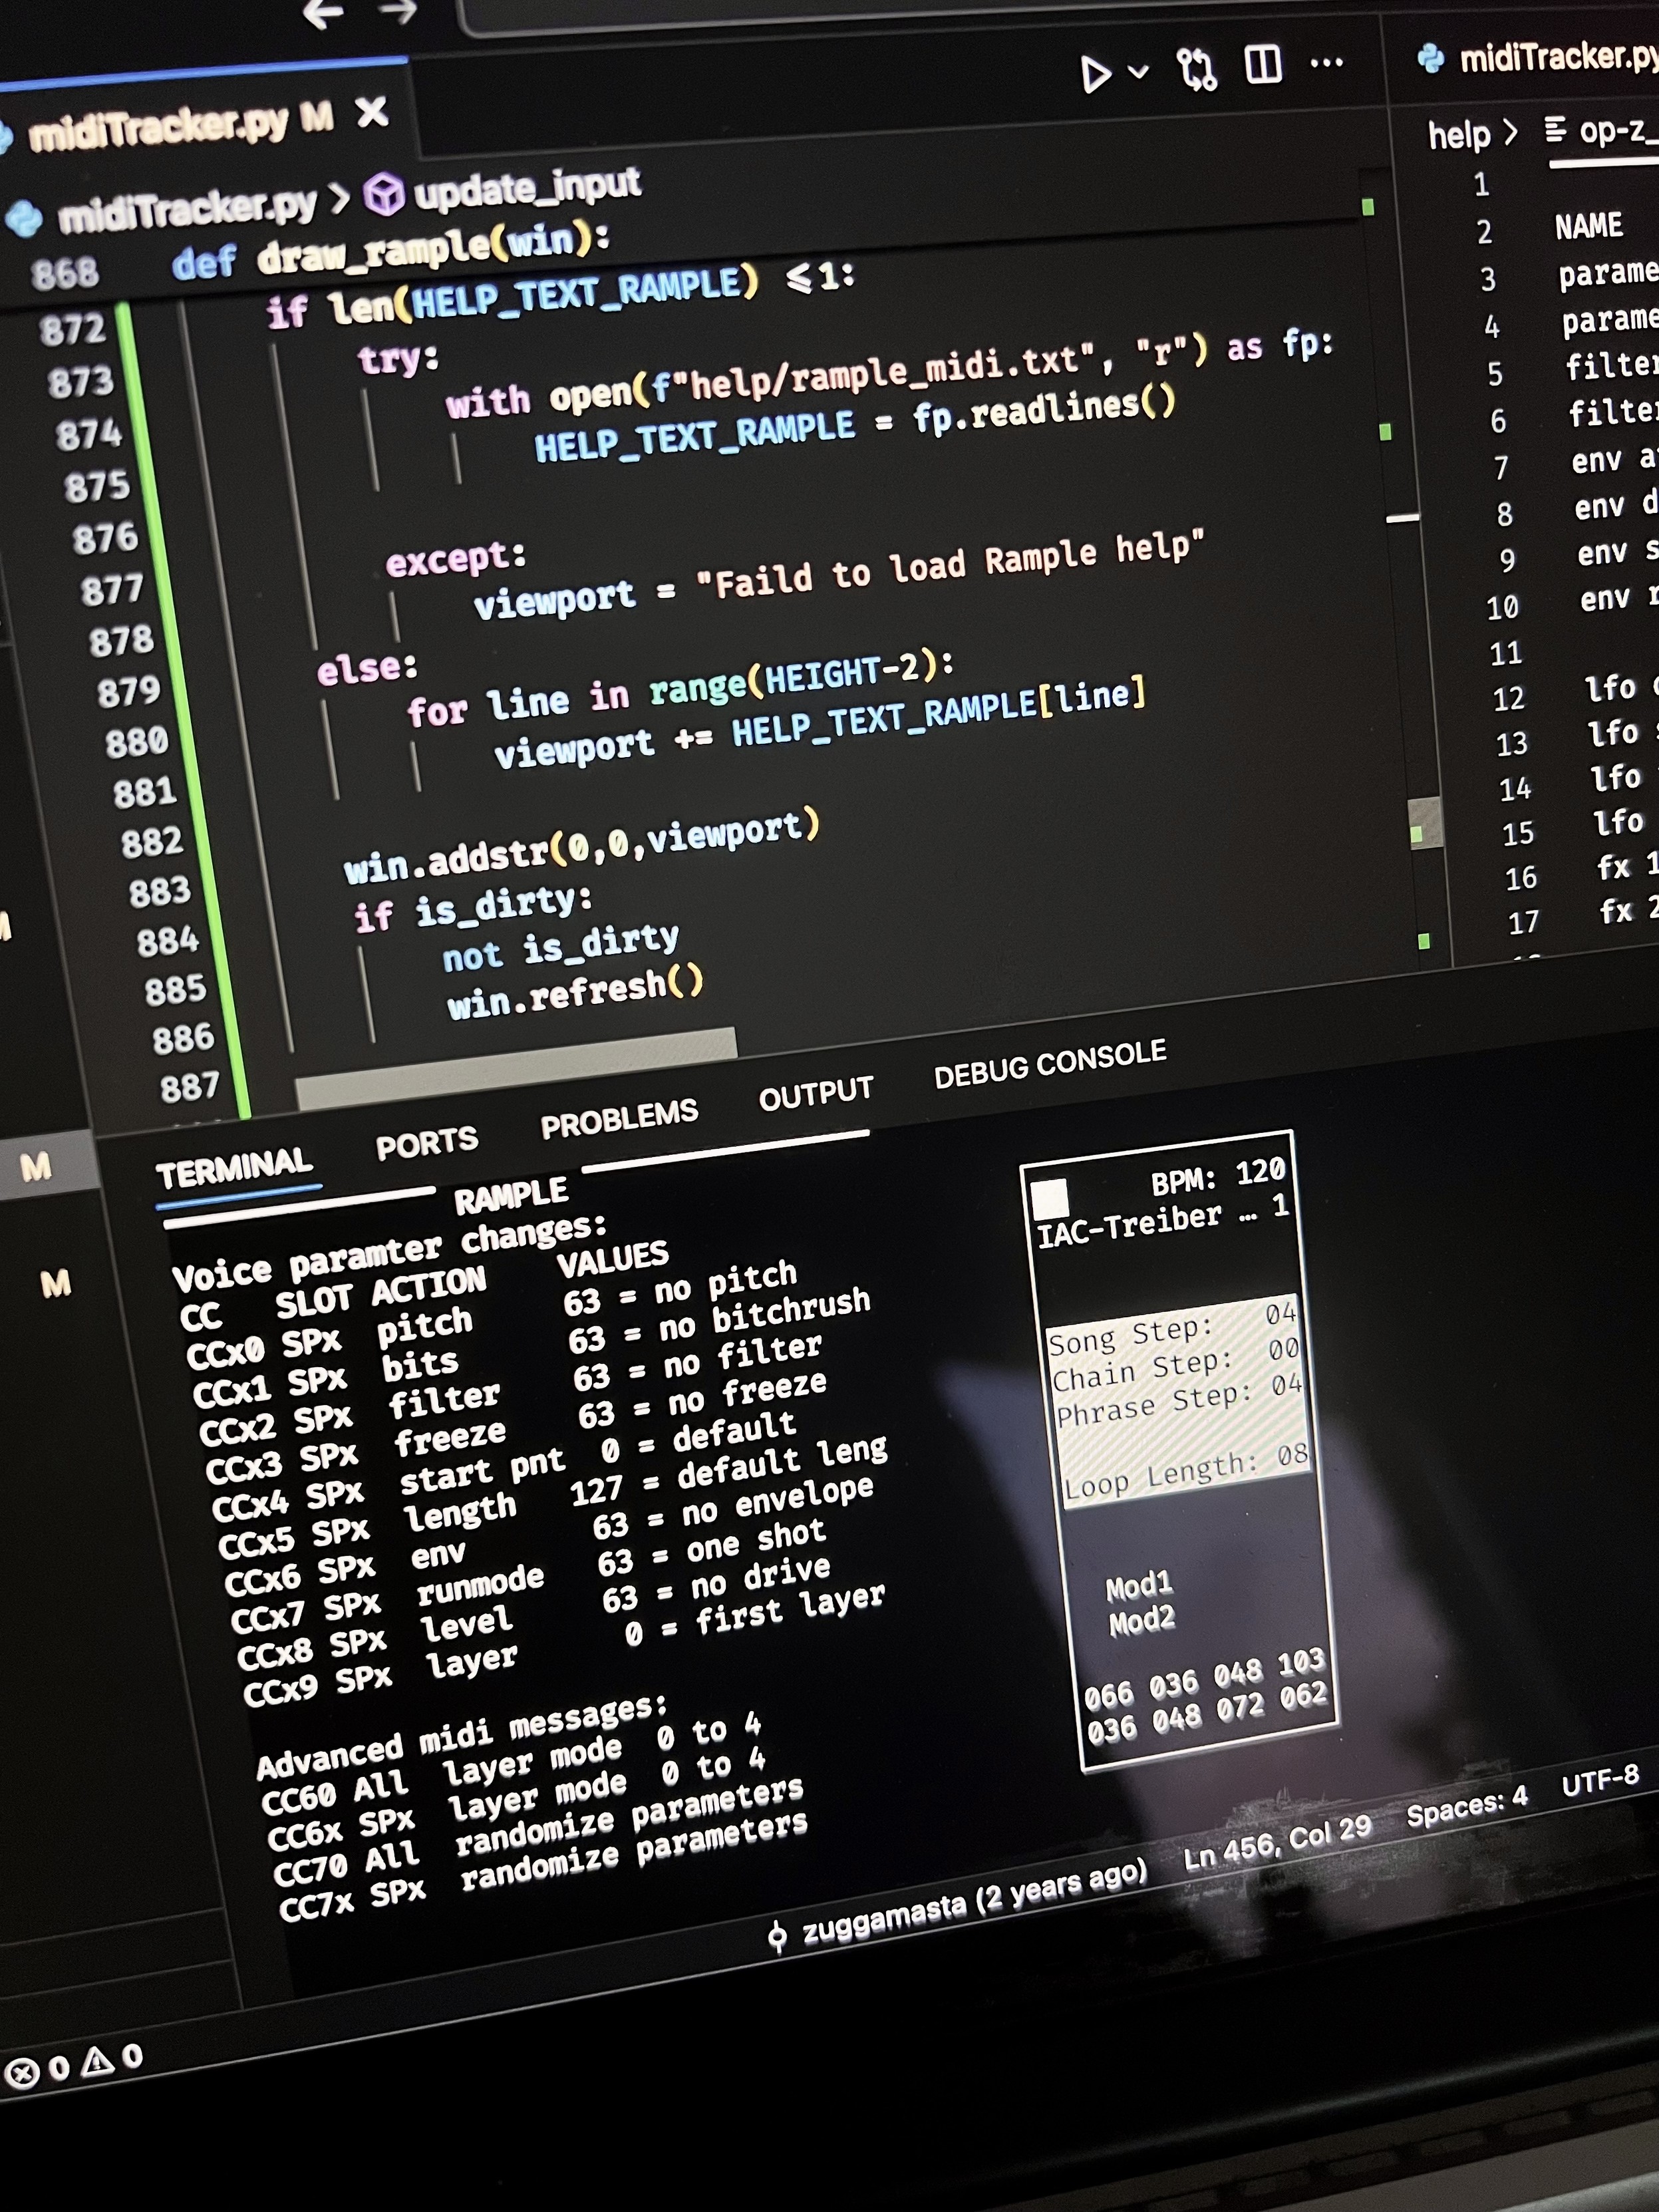Click the Python file icon on midiTracker.py tab
The width and height of the screenshot is (1659, 2212).
[x=6, y=137]
